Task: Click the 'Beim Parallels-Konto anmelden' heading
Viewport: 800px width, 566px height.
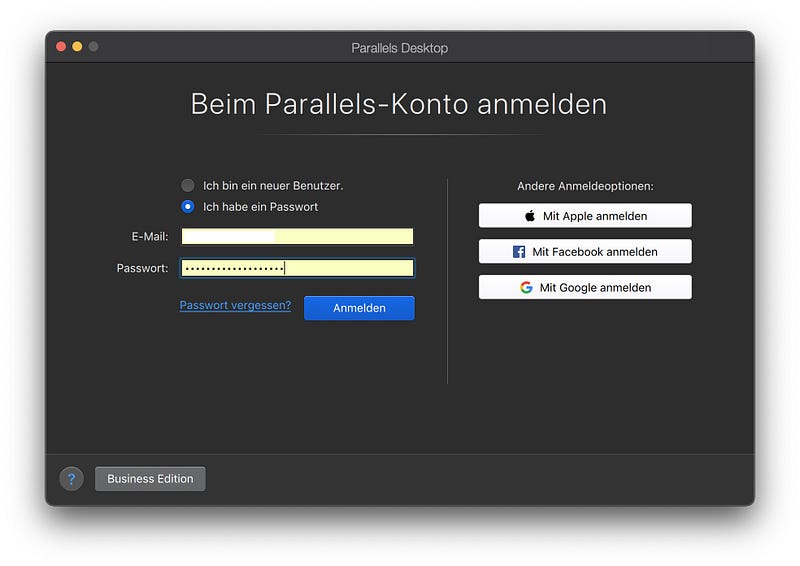Action: click(x=399, y=104)
